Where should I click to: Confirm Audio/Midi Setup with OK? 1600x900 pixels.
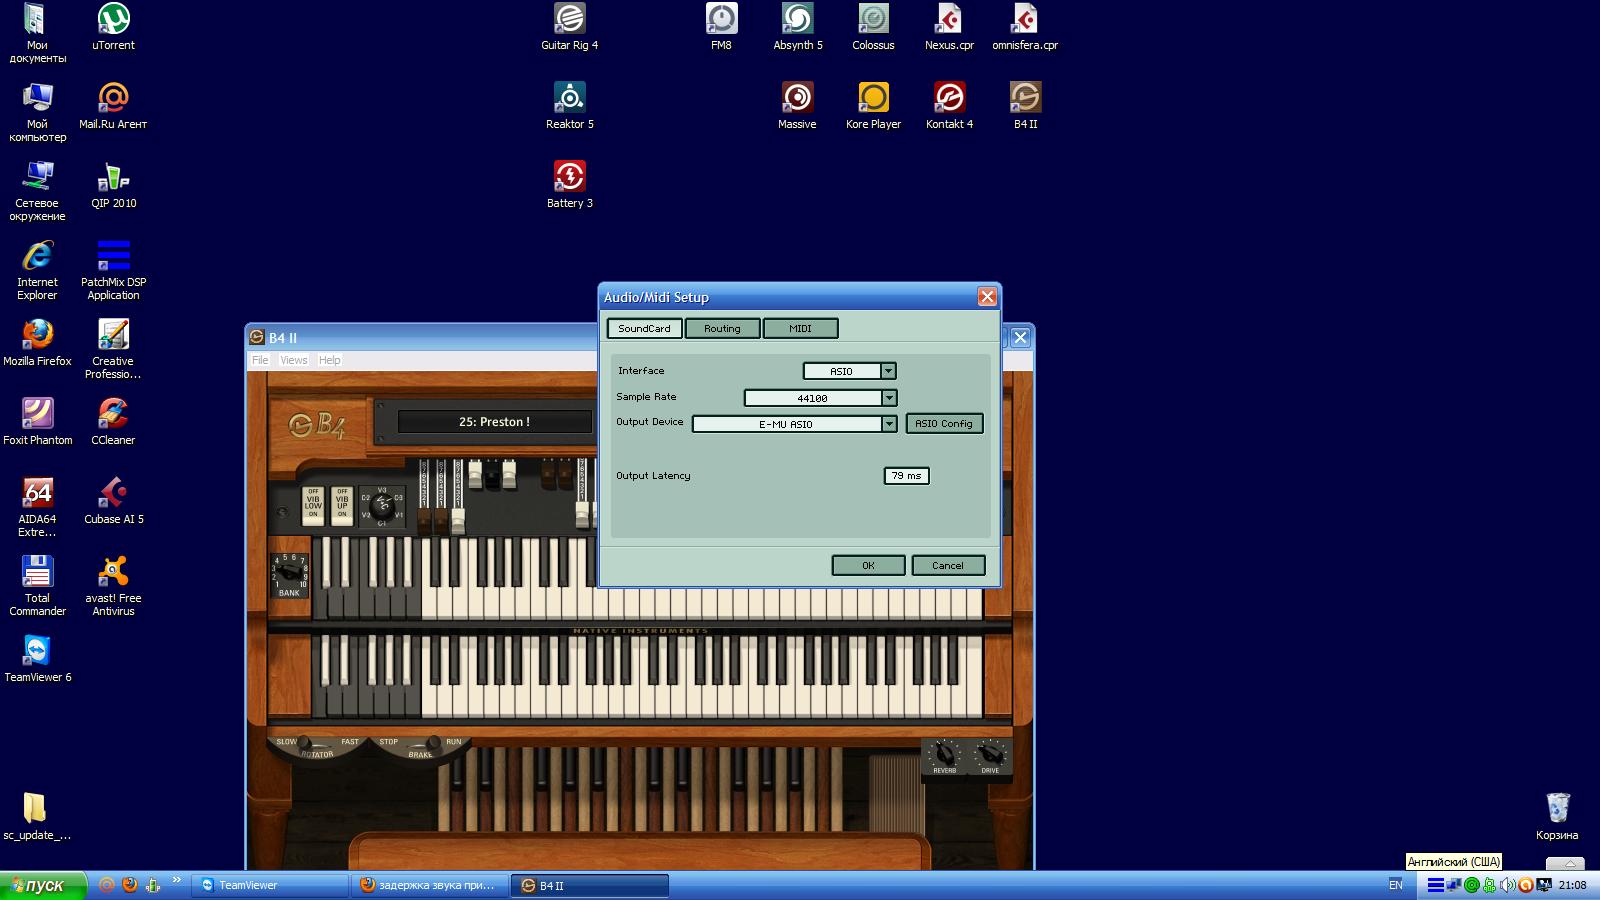click(x=868, y=566)
